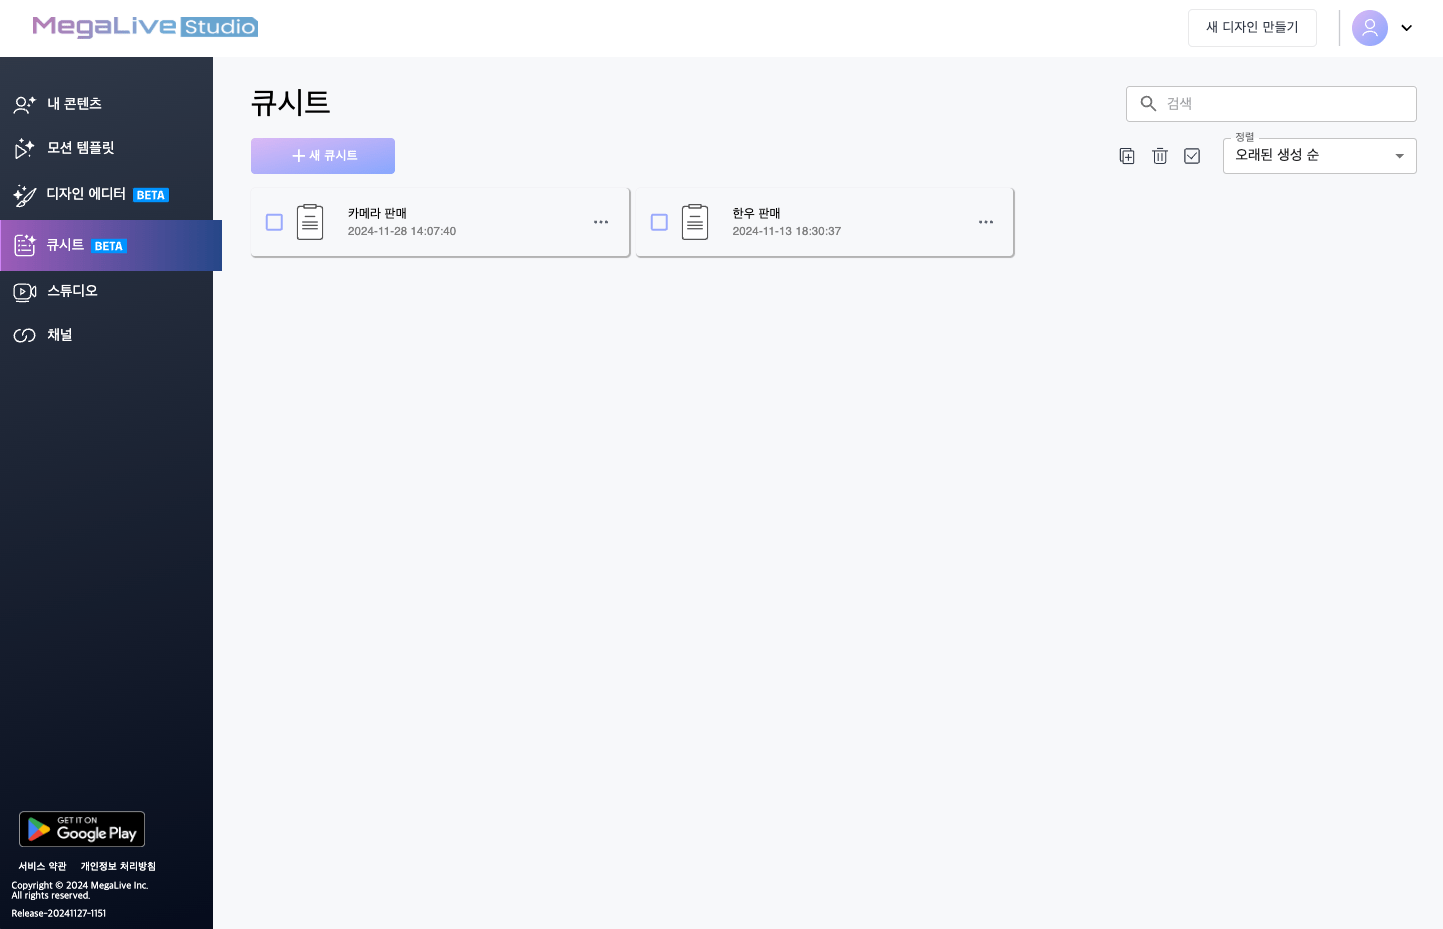The height and width of the screenshot is (929, 1443).
Task: Open the Google Play store badge
Action: (82, 829)
